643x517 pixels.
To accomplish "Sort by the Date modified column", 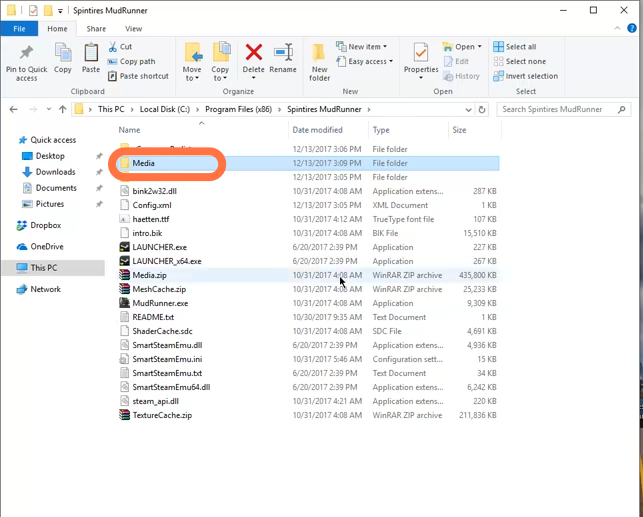I will point(317,130).
